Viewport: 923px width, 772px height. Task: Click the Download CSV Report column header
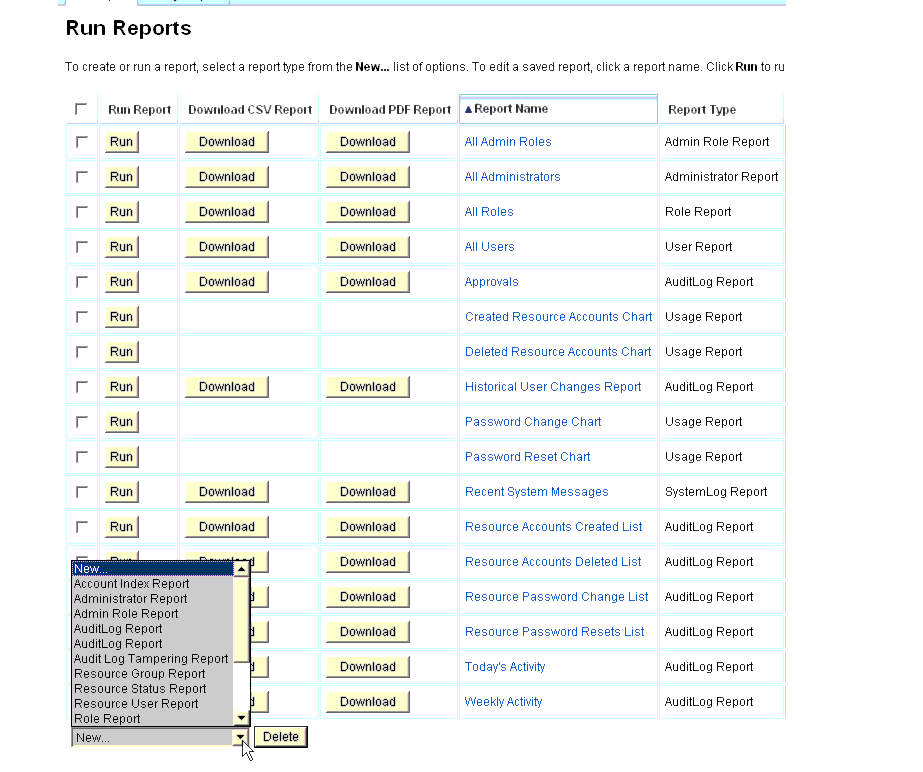(250, 110)
